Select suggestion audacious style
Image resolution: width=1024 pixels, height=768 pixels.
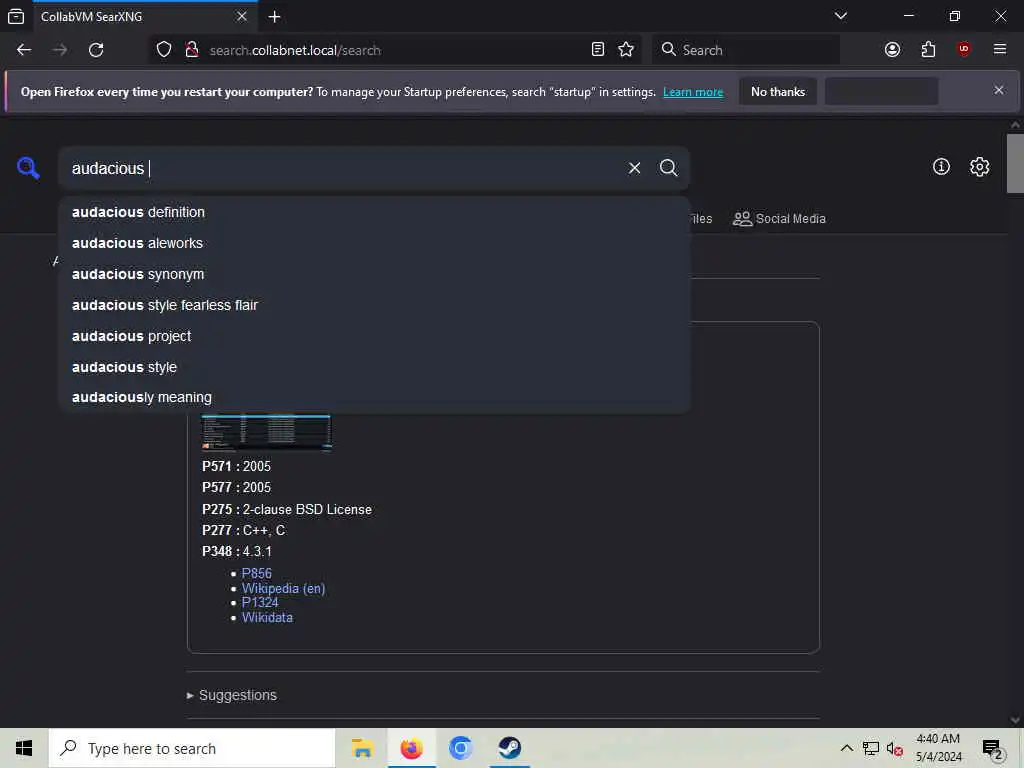374,367
